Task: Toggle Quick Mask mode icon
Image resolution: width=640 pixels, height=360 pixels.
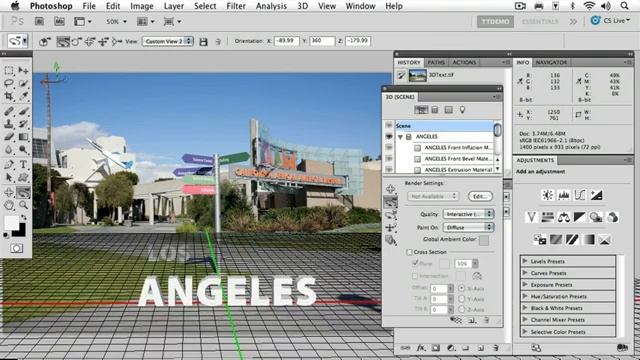Action: pos(16,248)
